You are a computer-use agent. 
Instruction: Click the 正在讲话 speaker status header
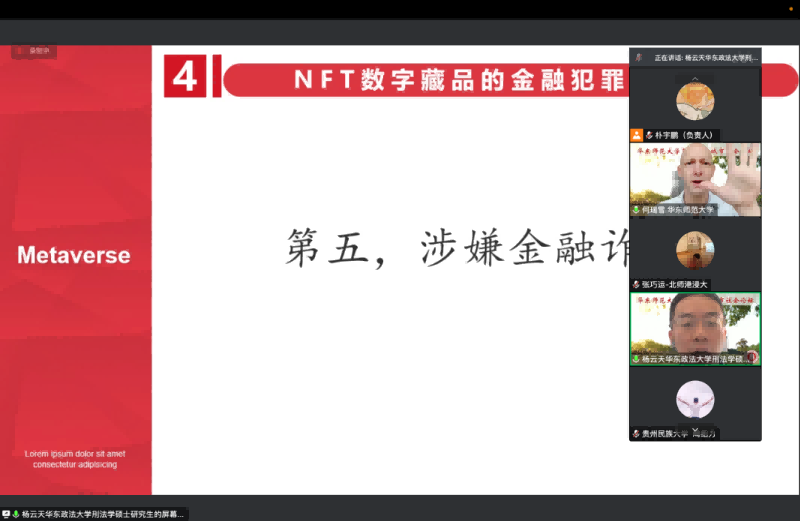705,58
